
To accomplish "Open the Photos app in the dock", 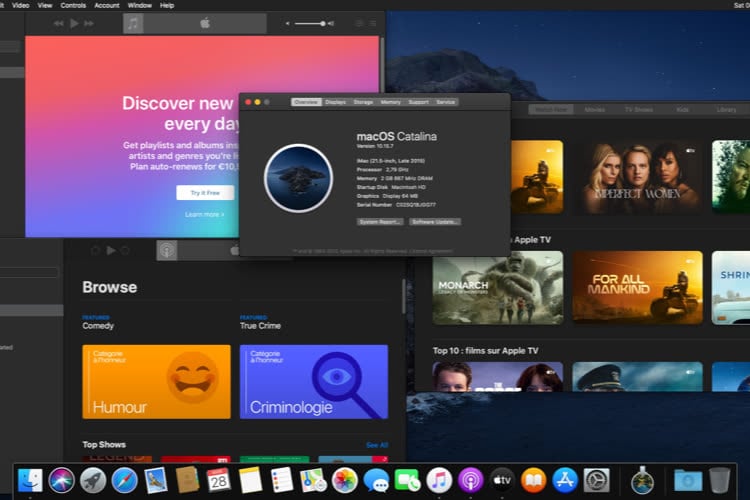I will click(345, 480).
